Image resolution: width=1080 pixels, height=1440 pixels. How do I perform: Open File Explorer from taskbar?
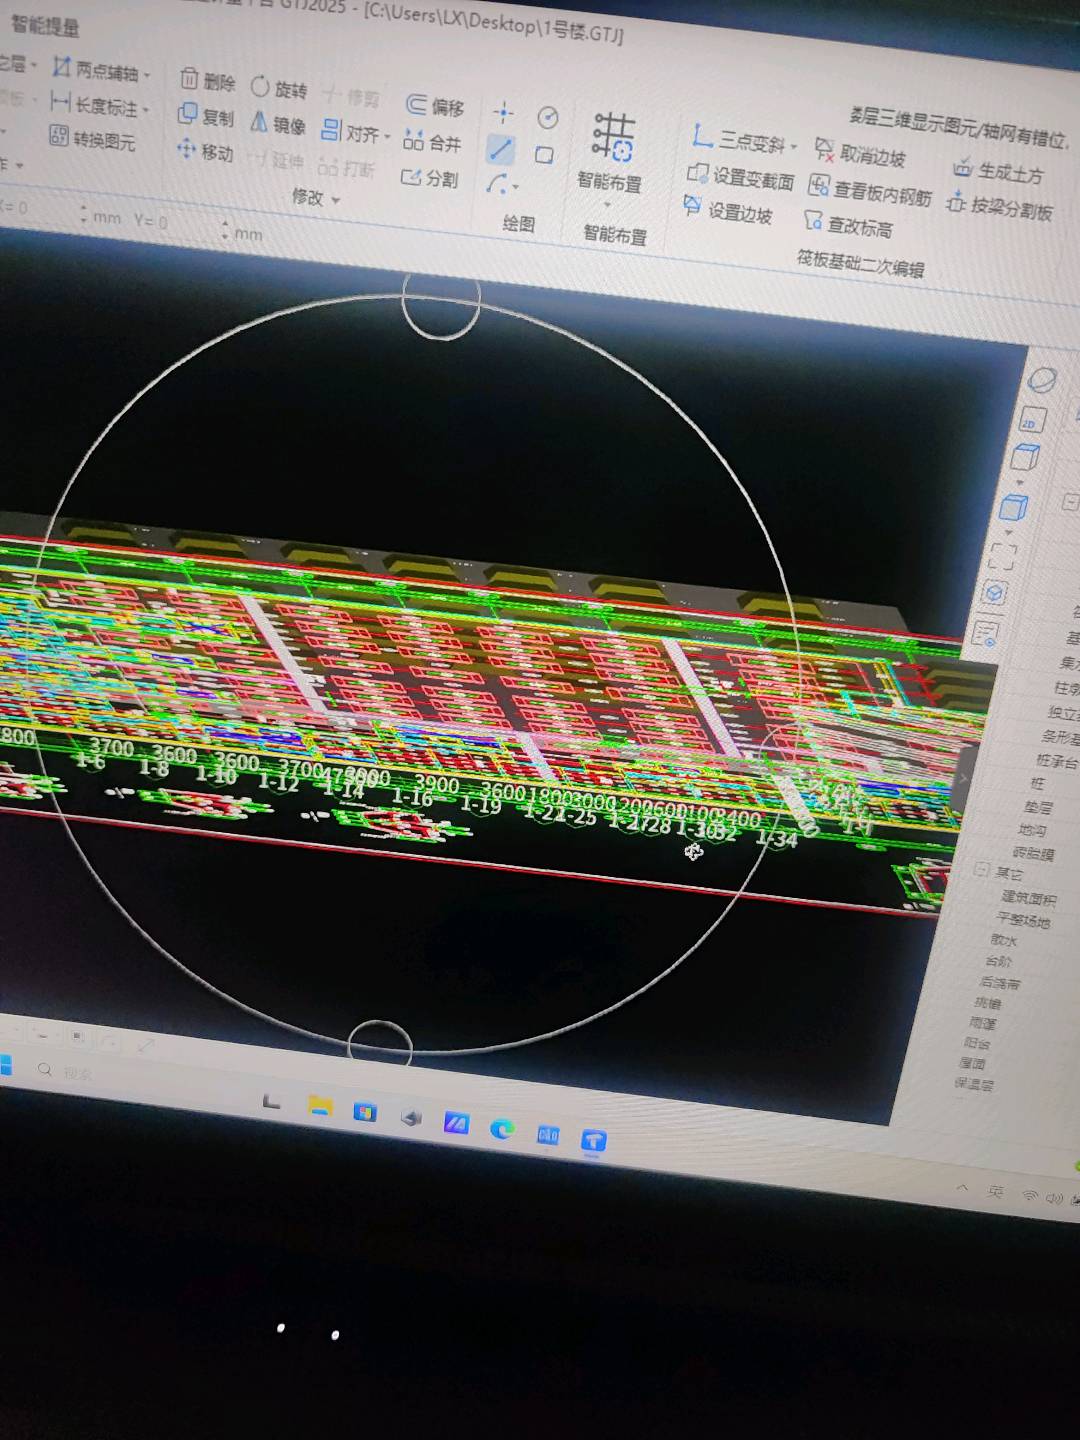320,1106
